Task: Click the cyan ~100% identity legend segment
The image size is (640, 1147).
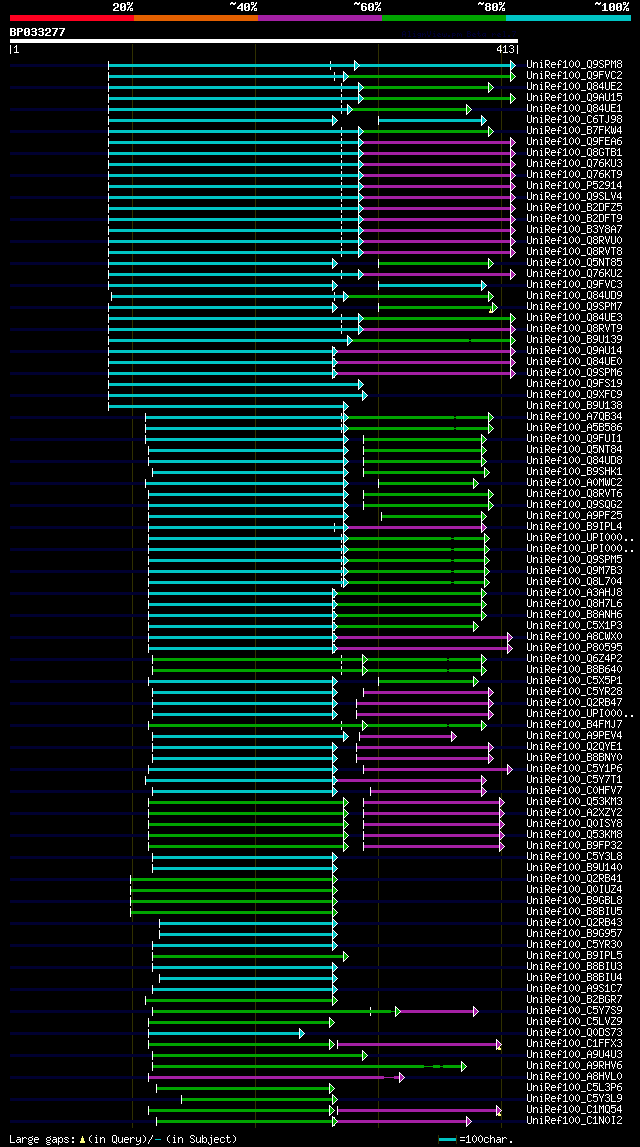Action: 568,18
